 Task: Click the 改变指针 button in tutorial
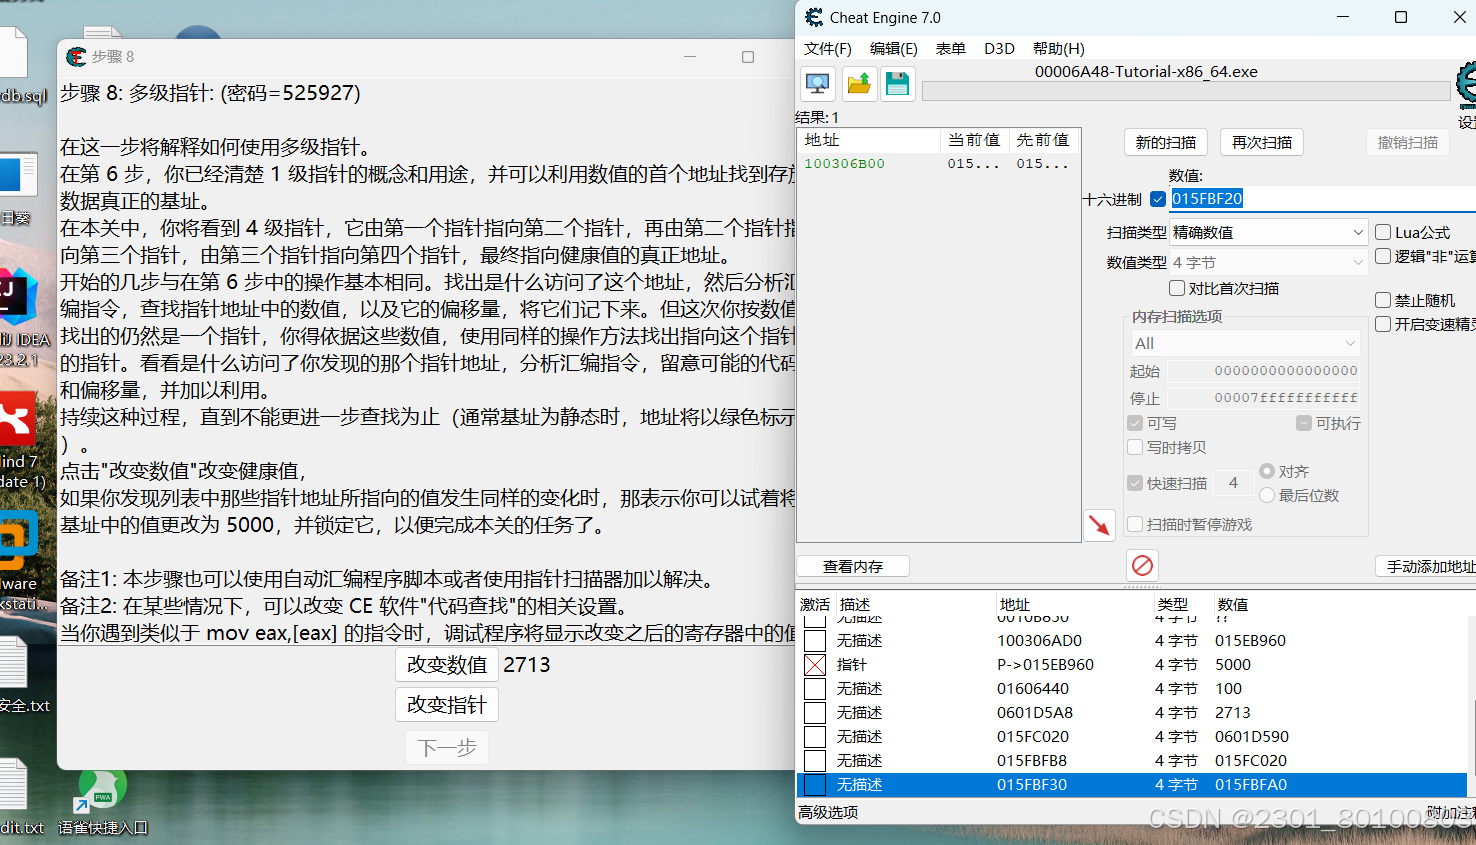[x=447, y=705]
